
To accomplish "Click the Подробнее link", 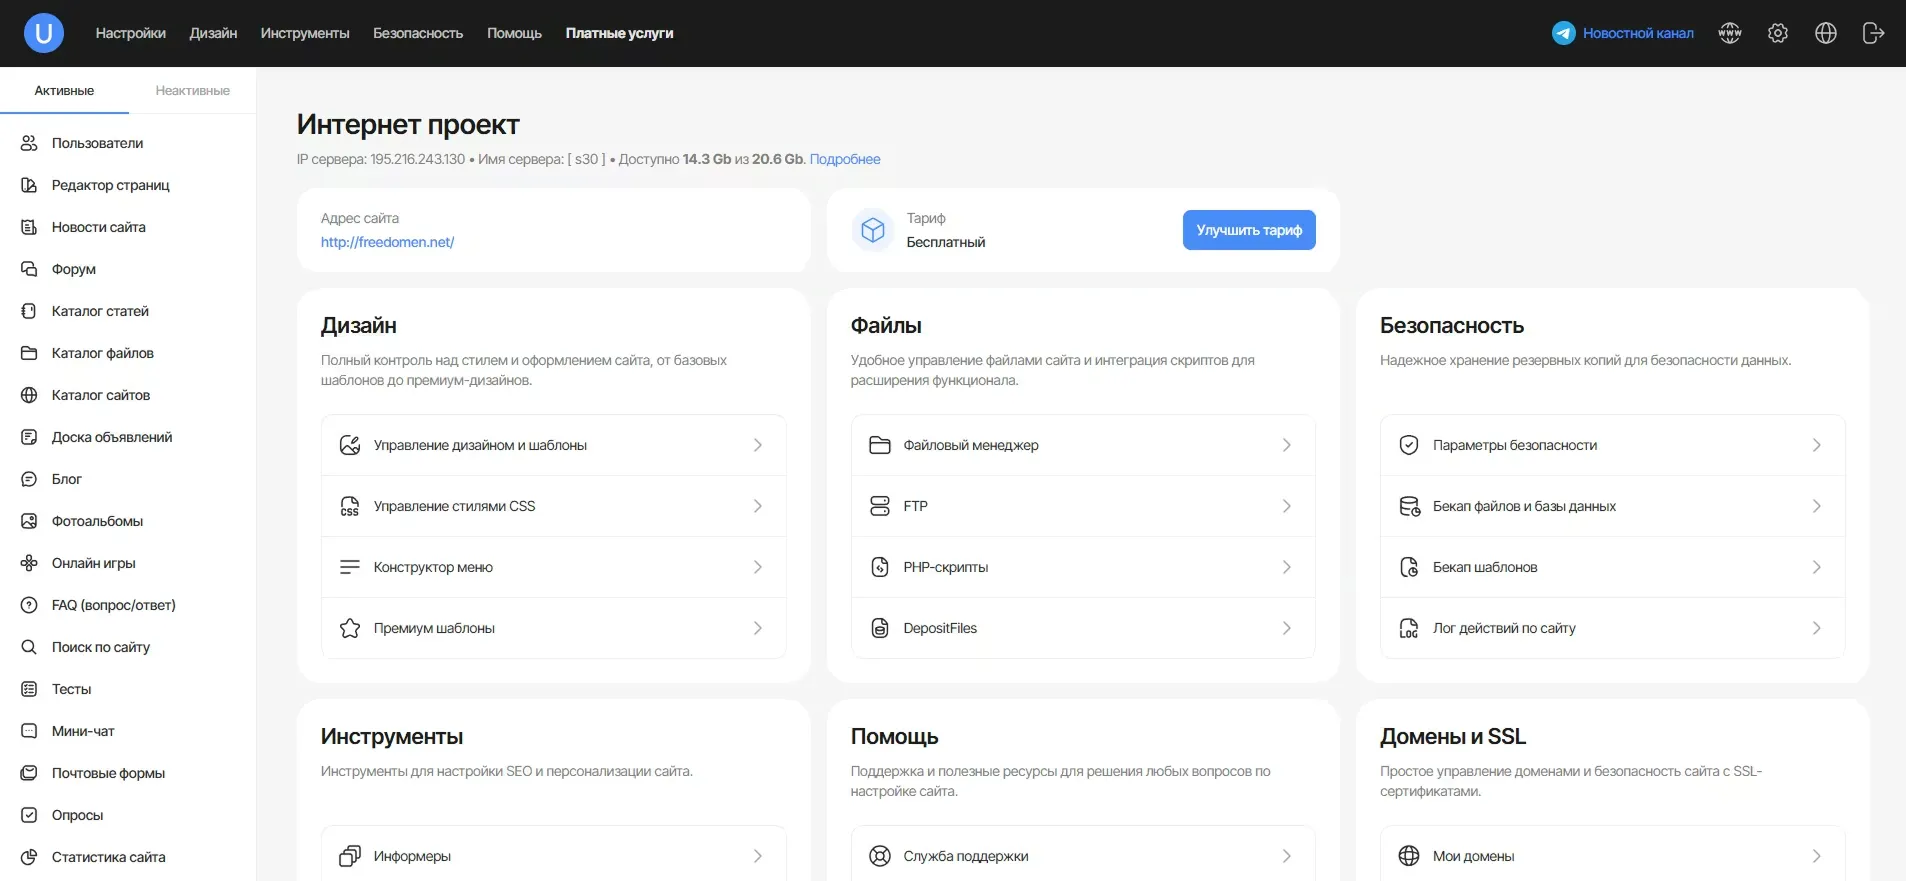I will (845, 159).
